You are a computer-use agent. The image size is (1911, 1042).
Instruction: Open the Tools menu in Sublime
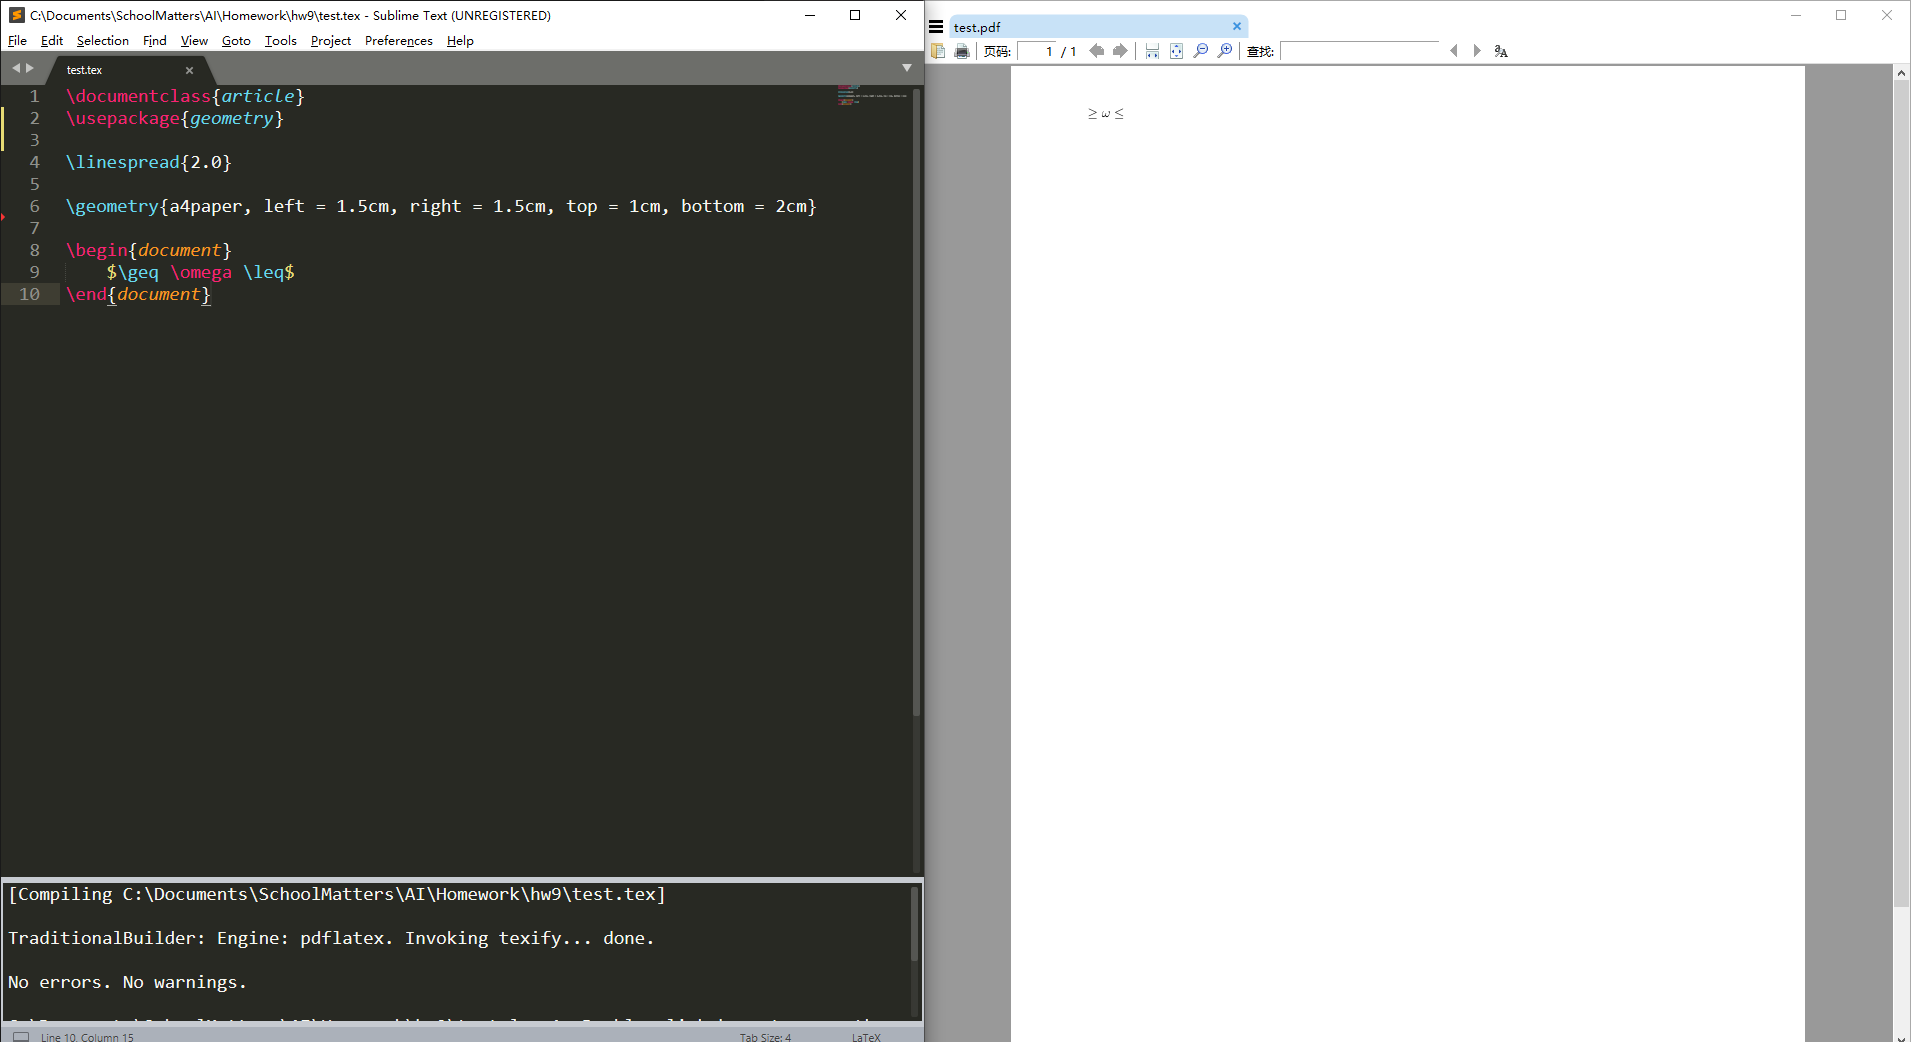pyautogui.click(x=280, y=41)
